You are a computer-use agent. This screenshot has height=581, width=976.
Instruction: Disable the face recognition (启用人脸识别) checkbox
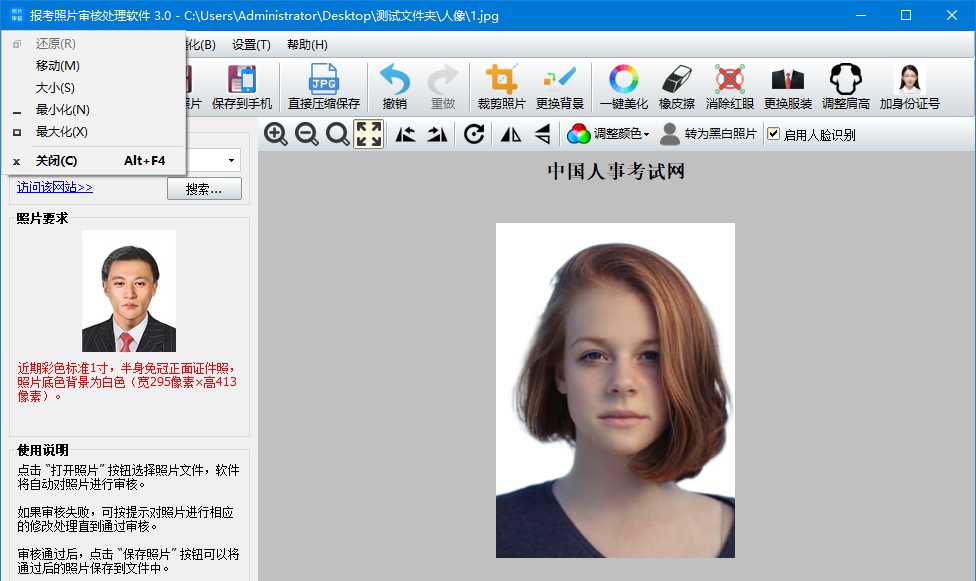click(x=773, y=134)
